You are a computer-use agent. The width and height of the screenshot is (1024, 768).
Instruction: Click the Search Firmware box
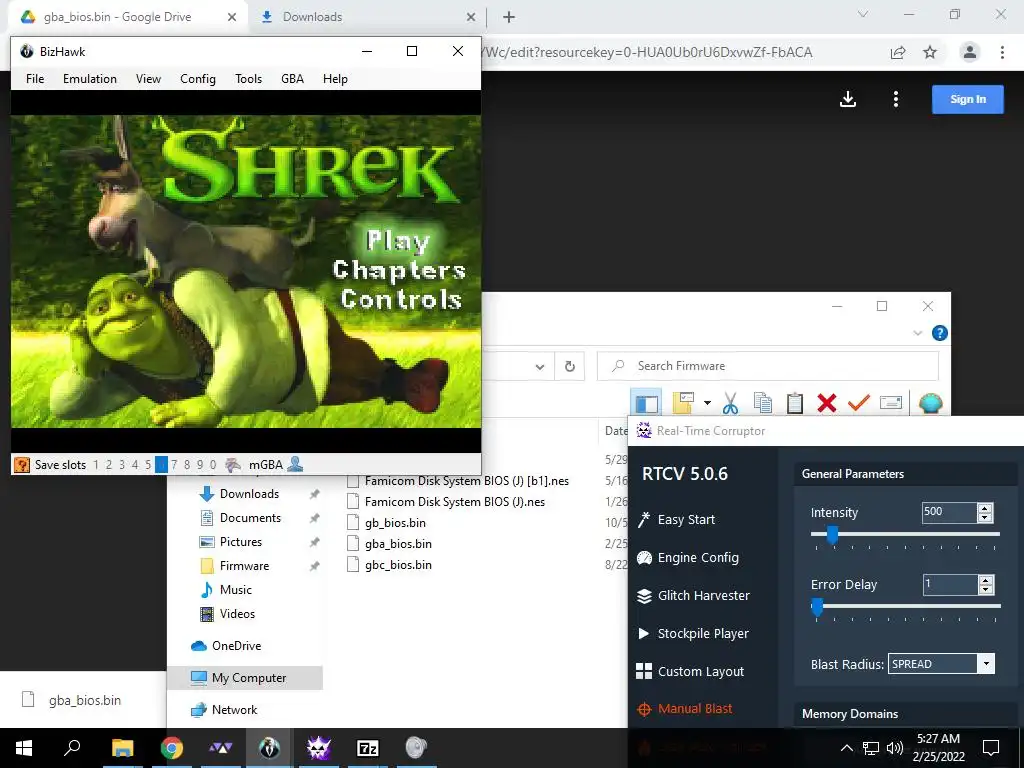[768, 366]
